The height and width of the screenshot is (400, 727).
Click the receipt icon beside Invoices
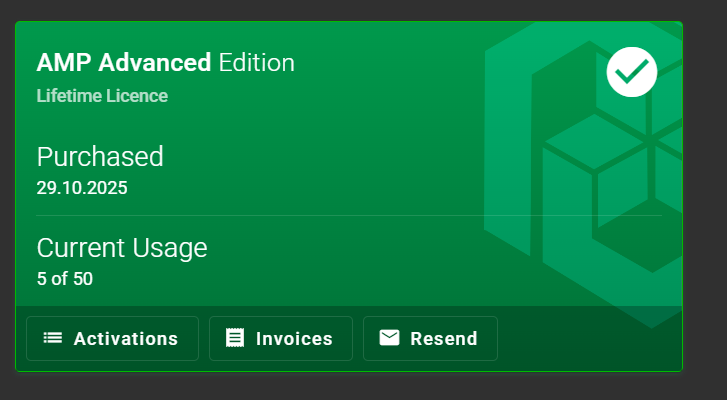point(235,338)
